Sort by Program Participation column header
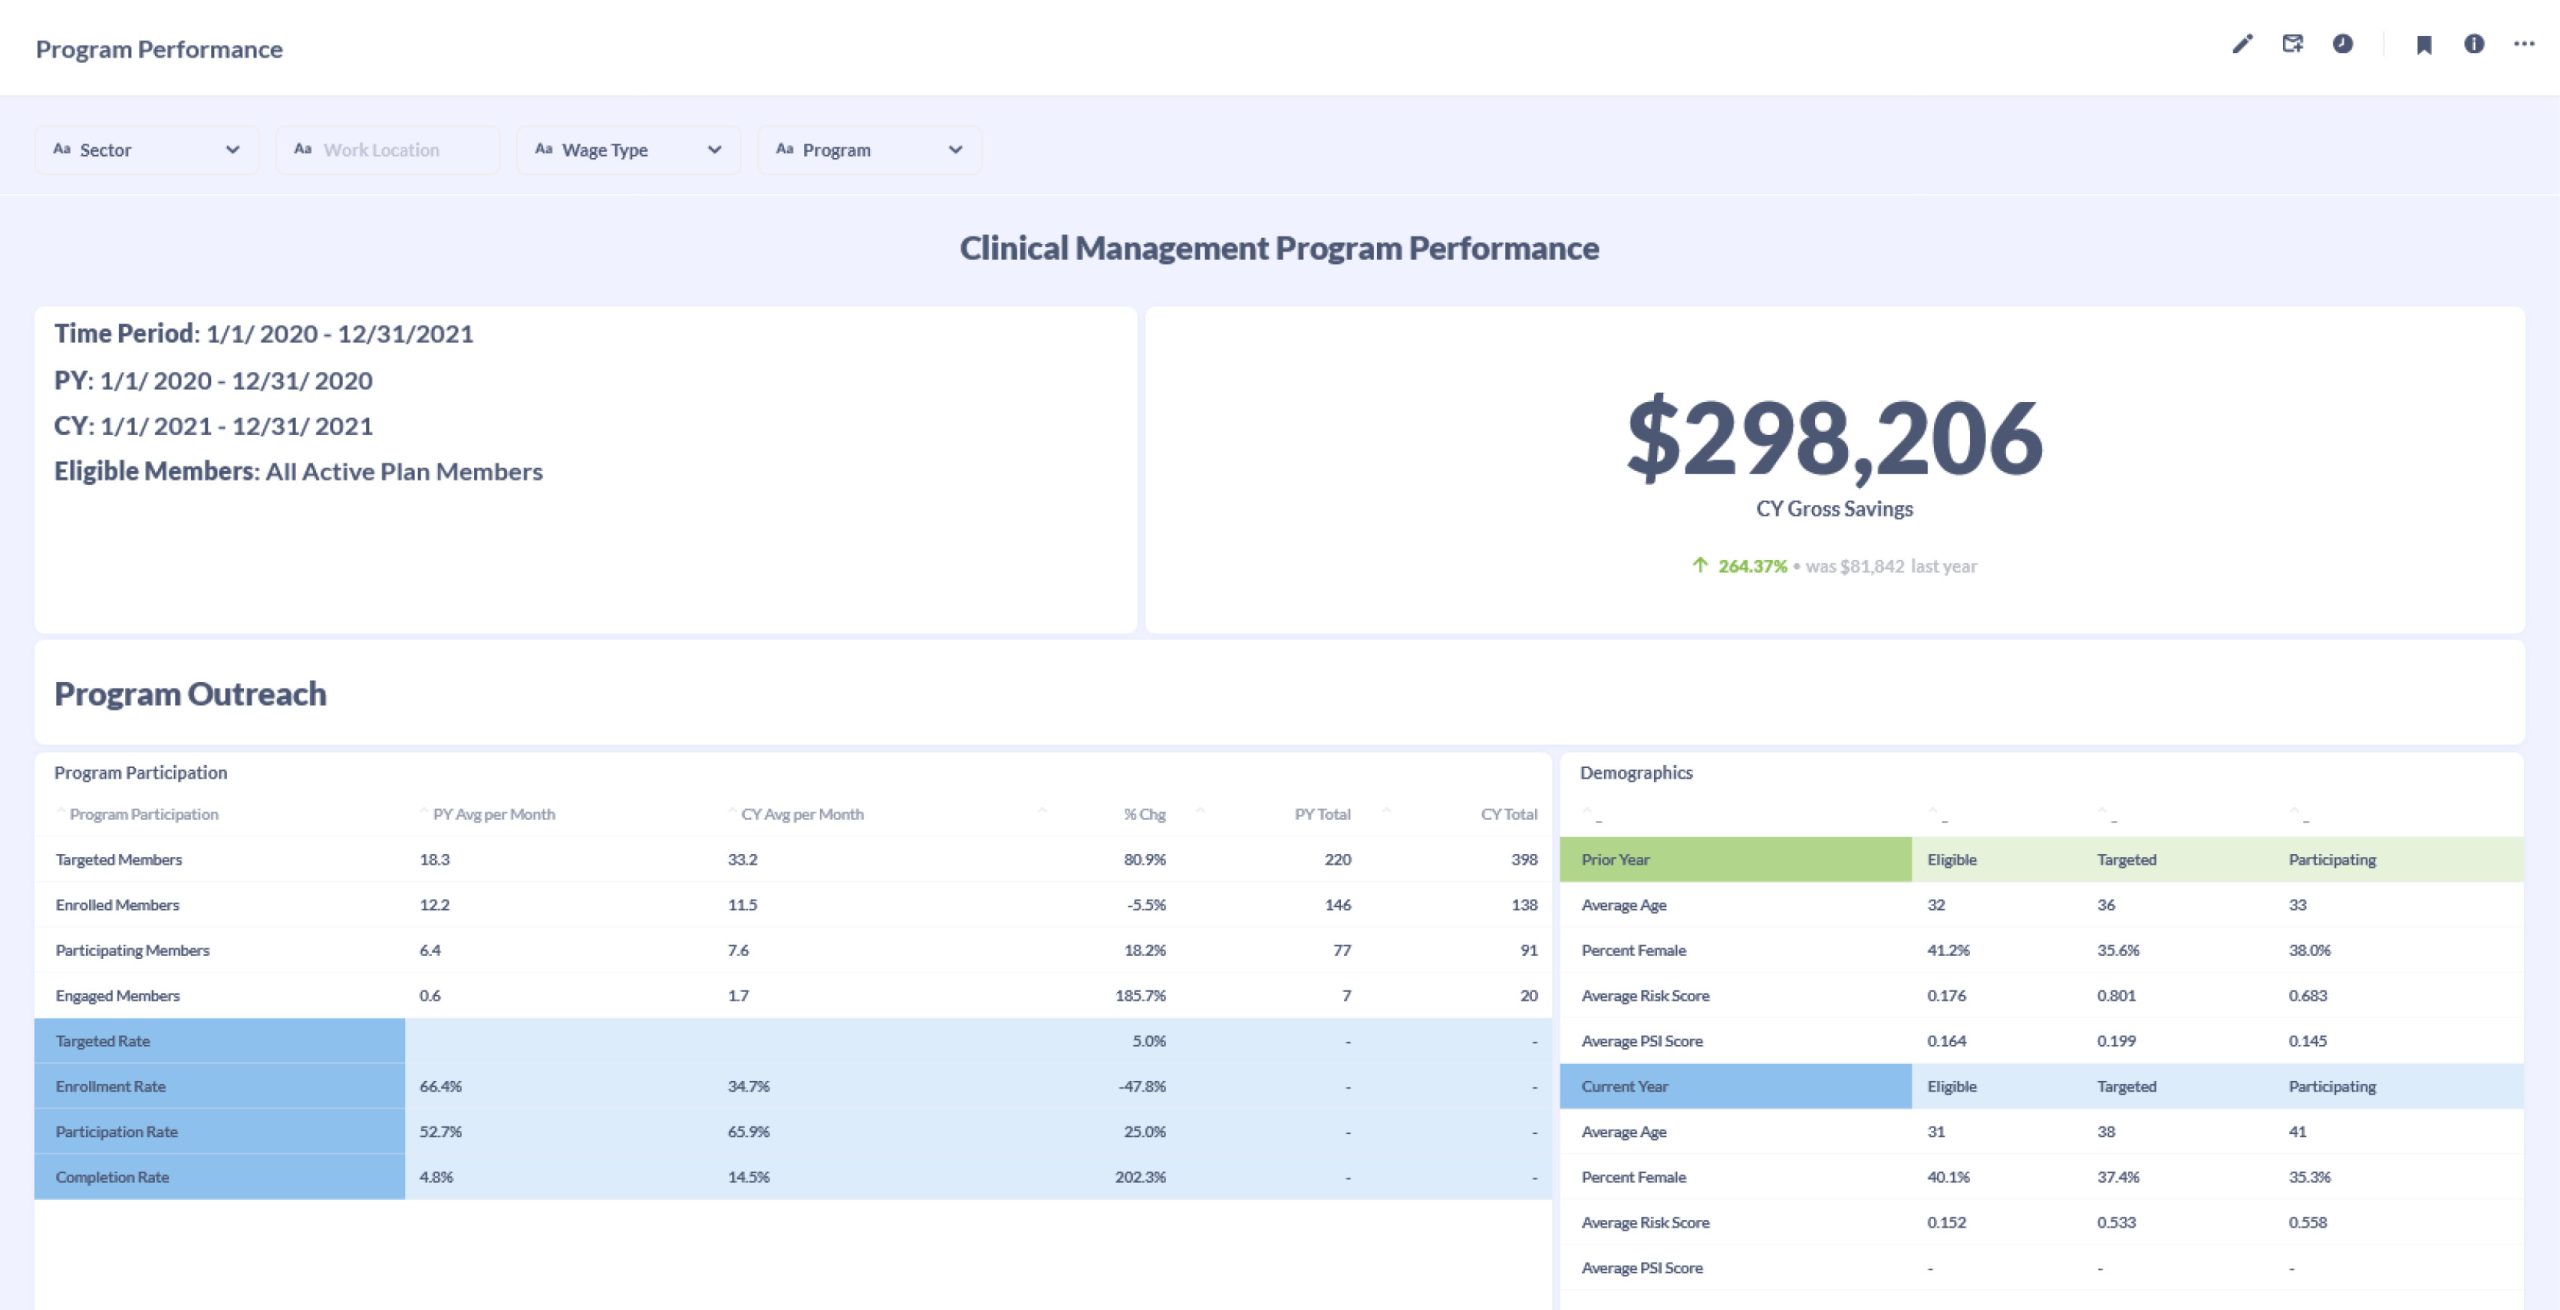The height and width of the screenshot is (1310, 2560). tap(143, 814)
